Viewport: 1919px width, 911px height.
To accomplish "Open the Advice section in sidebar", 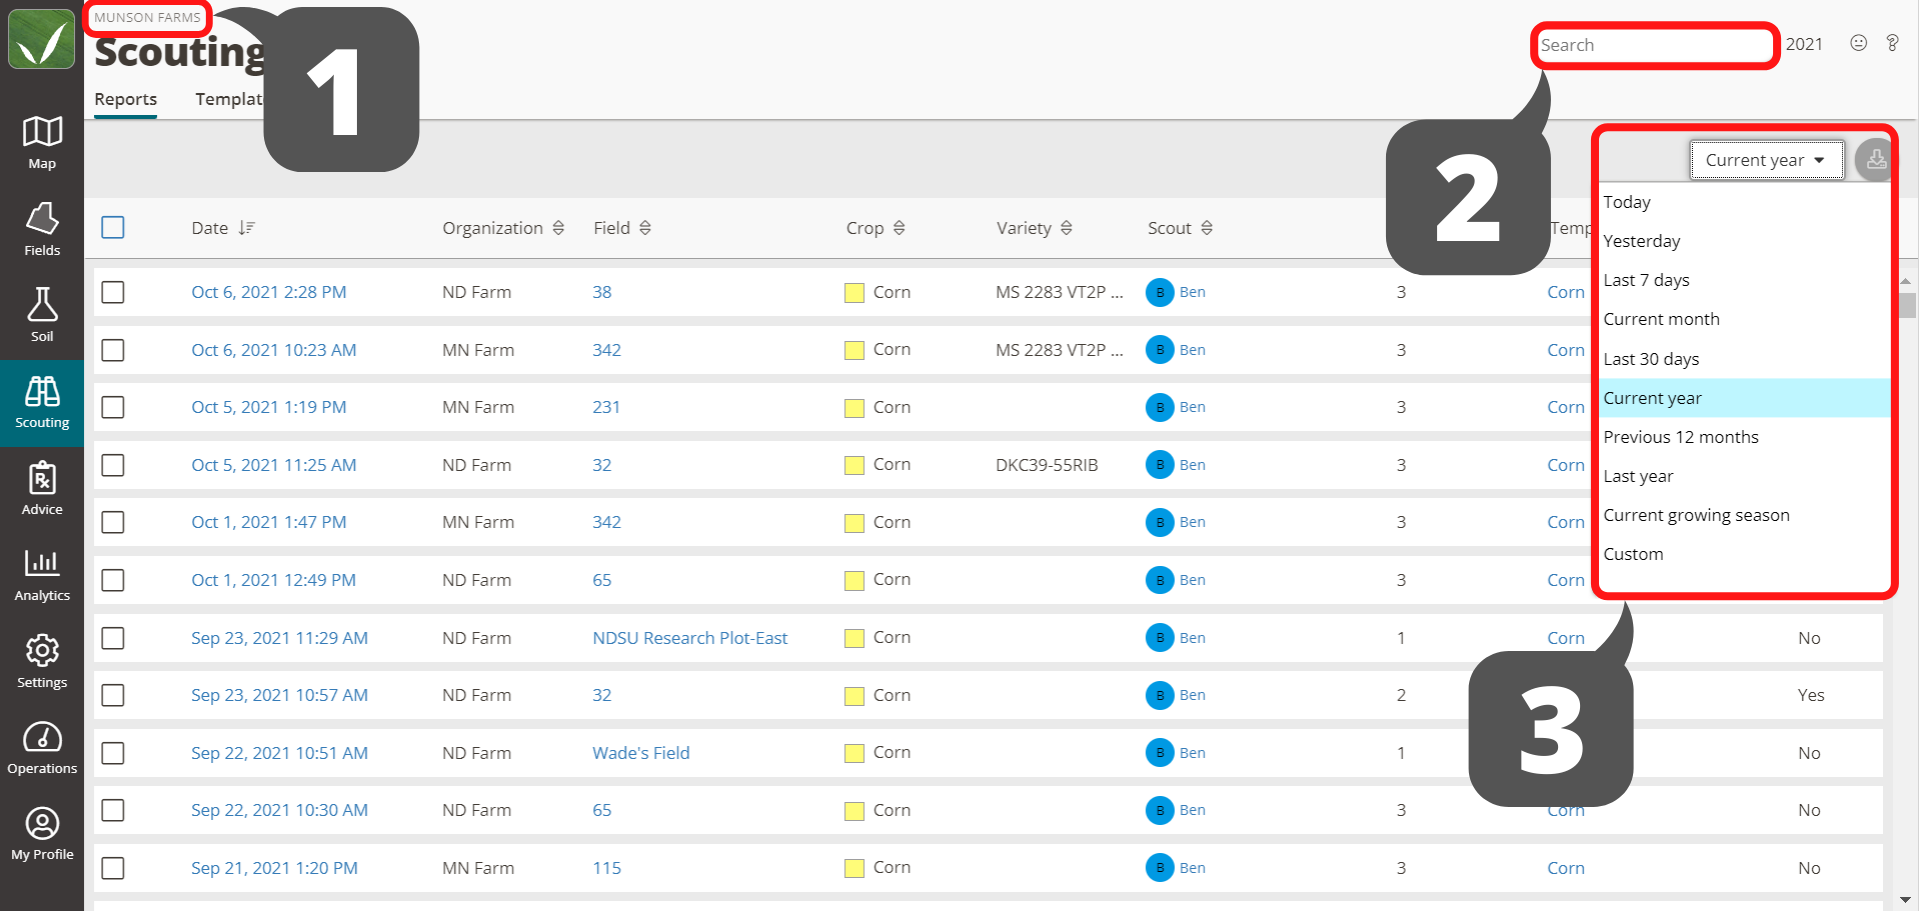I will tap(42, 488).
